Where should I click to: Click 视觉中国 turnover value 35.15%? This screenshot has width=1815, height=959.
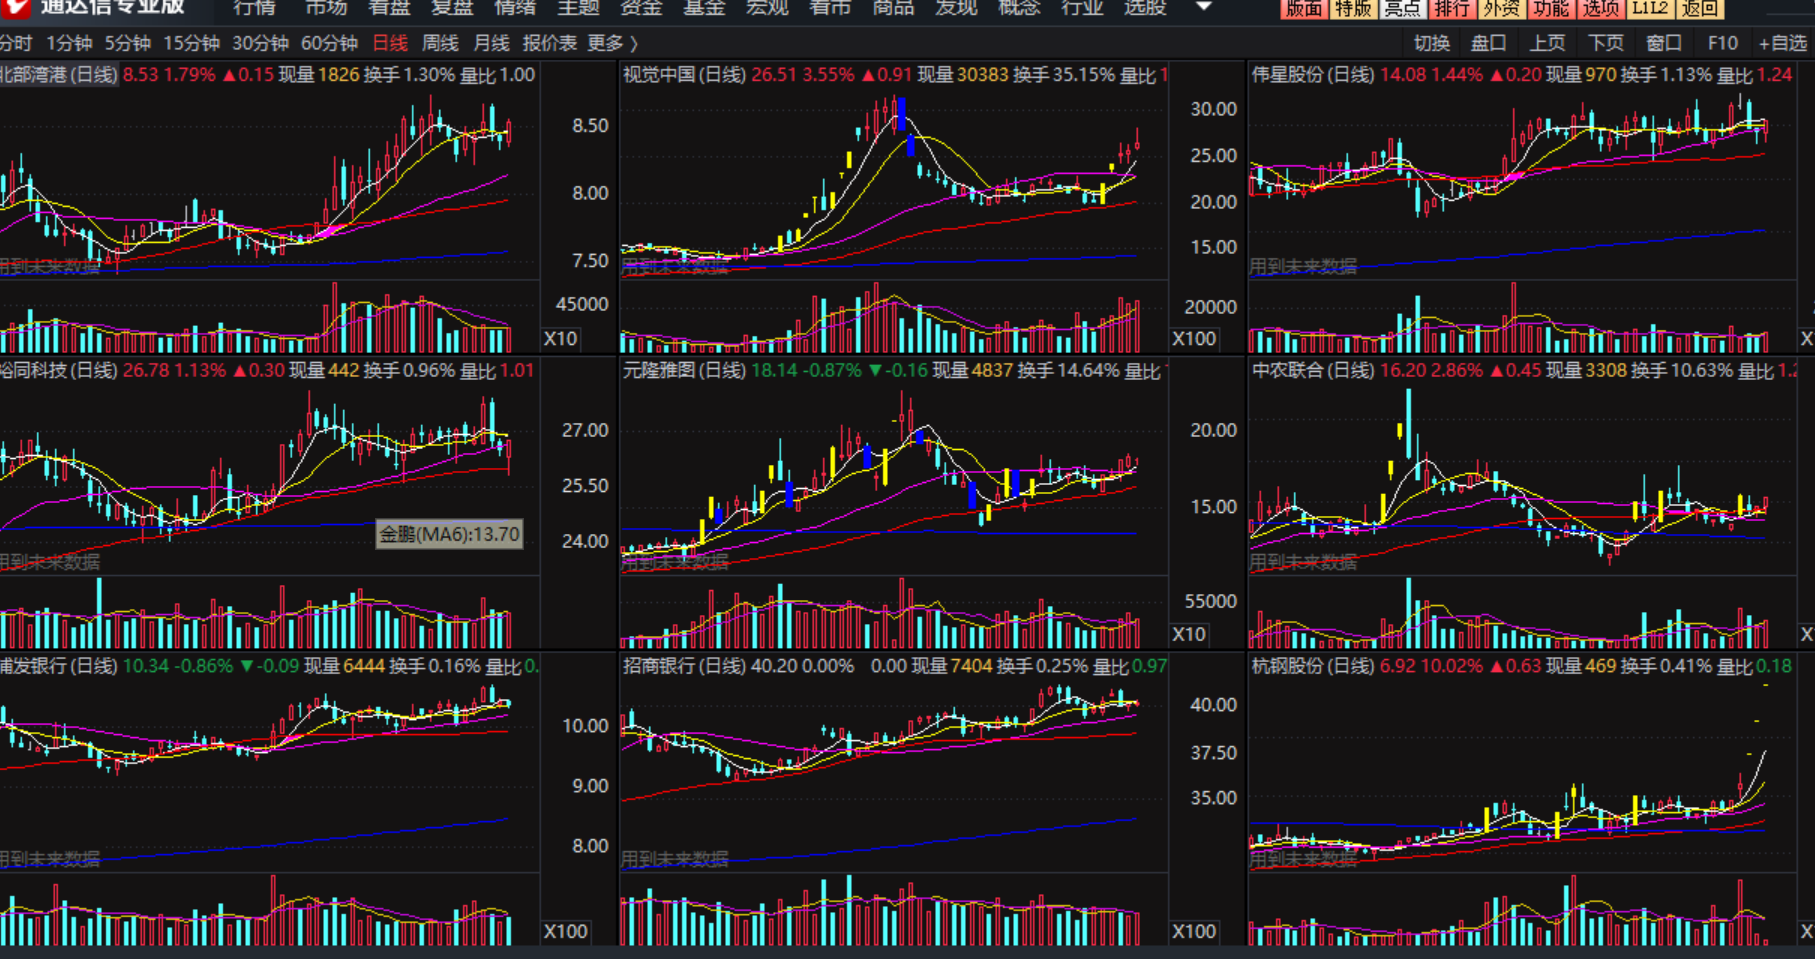tap(1085, 75)
